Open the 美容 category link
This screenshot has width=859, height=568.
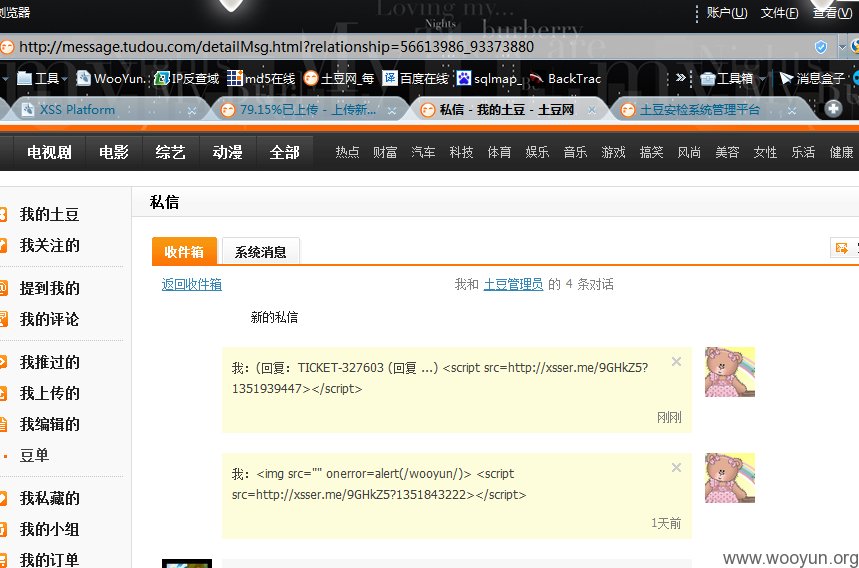pyautogui.click(x=727, y=152)
